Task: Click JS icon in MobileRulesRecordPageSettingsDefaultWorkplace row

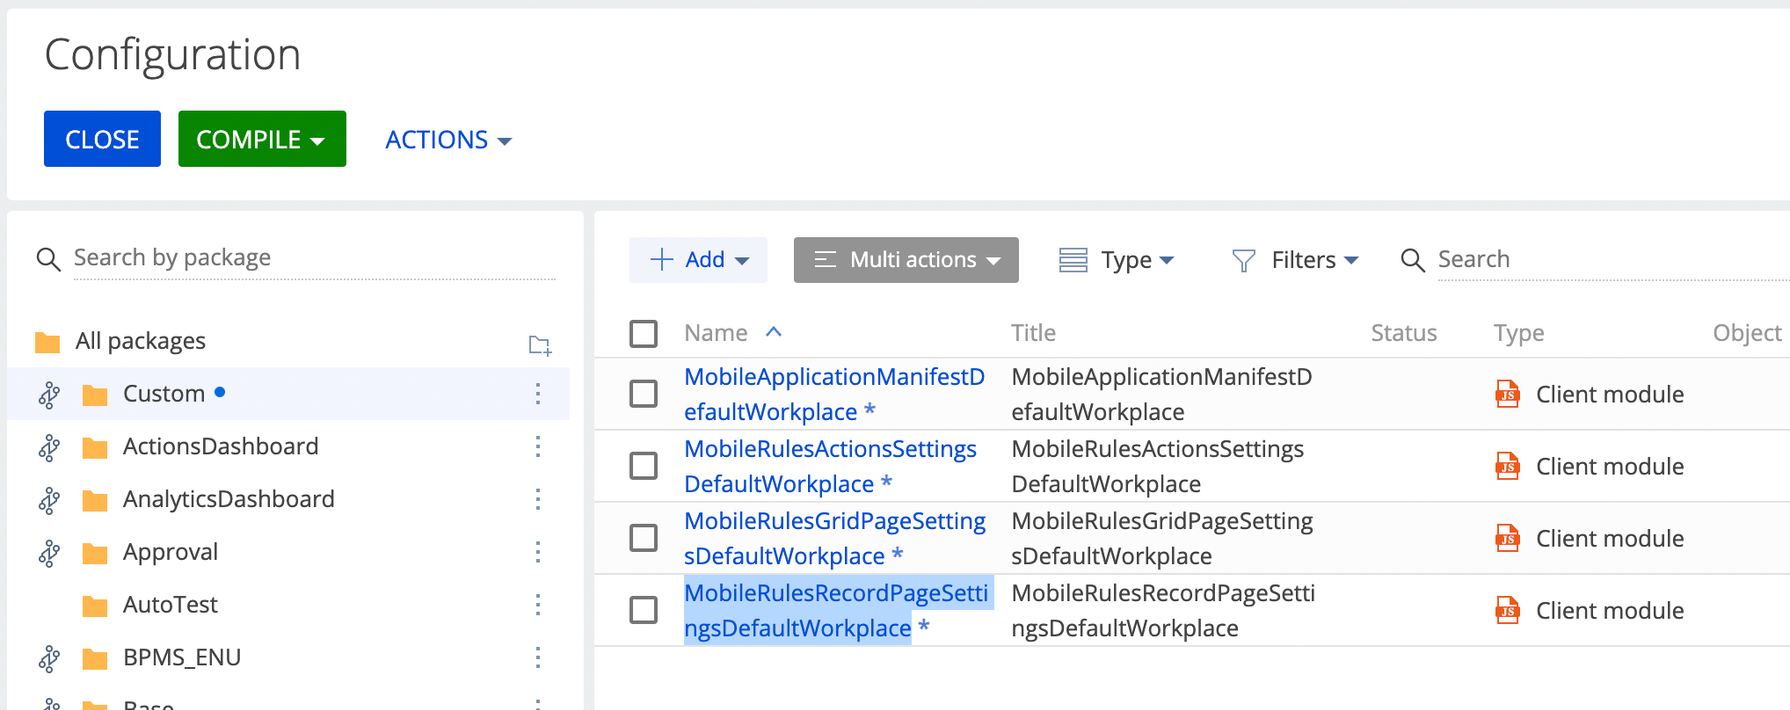Action: click(x=1507, y=610)
